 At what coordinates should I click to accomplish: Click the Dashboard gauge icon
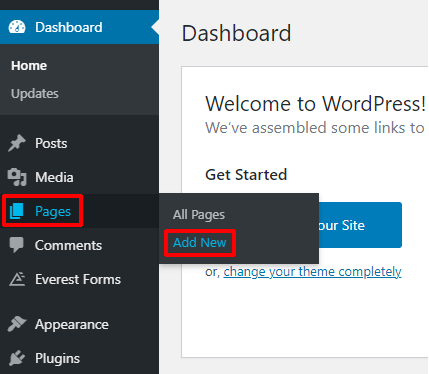[x=17, y=27]
